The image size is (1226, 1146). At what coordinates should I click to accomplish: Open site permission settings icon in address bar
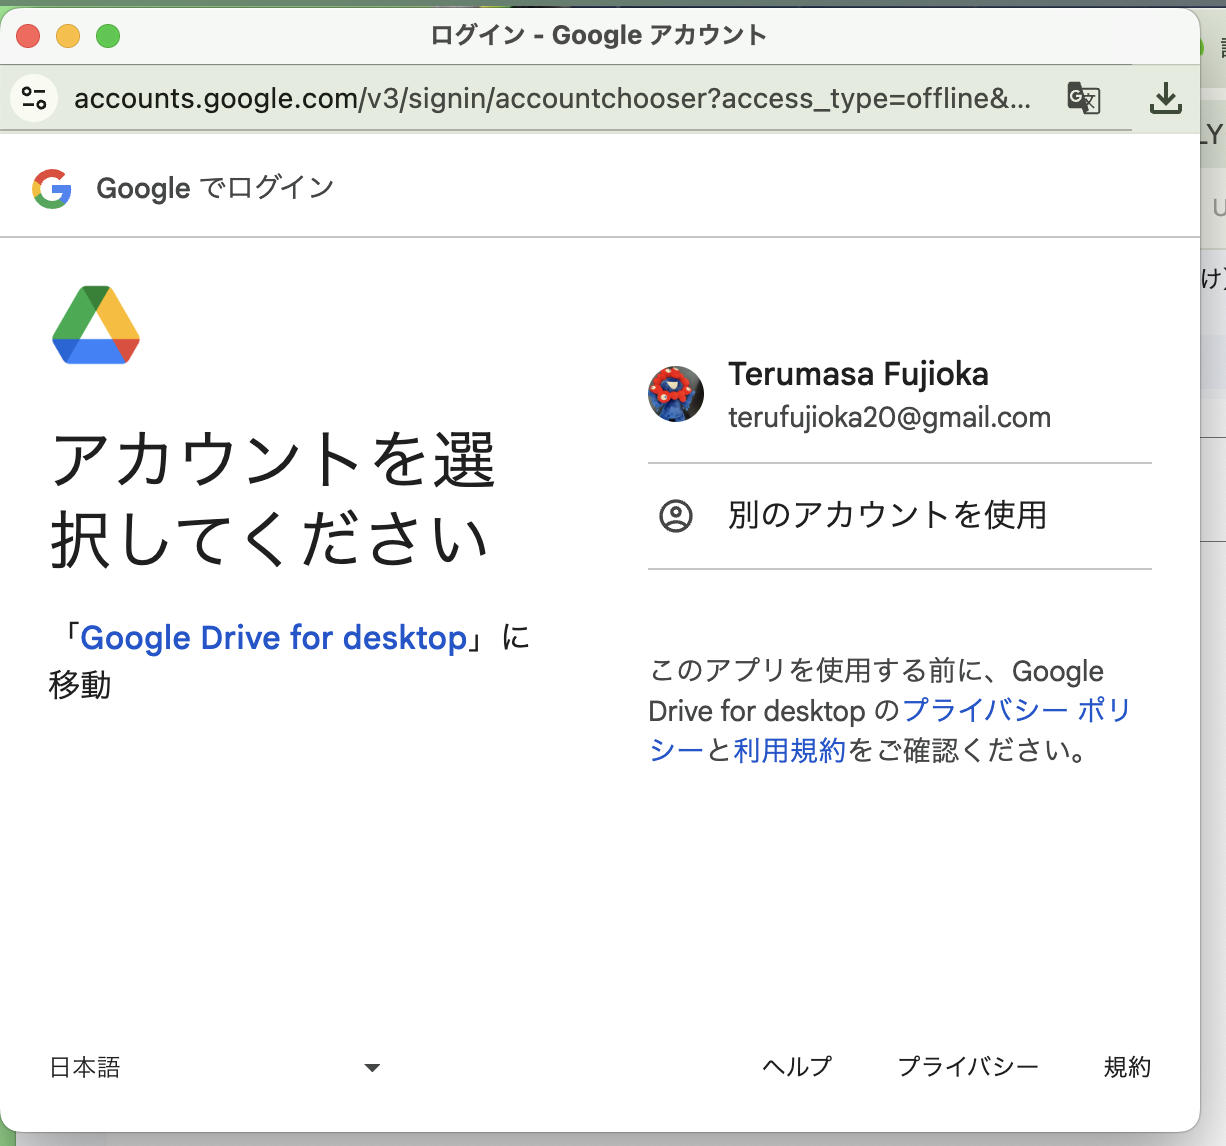(33, 97)
